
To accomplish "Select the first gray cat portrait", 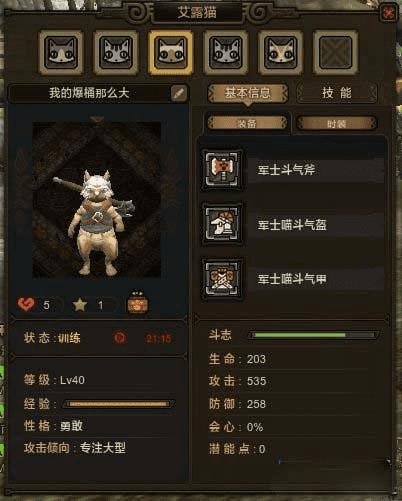I will click(61, 52).
